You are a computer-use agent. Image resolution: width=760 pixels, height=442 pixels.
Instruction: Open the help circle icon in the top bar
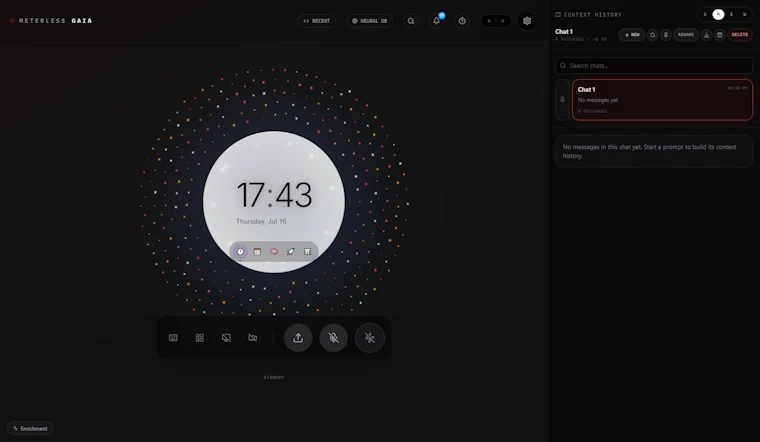tap(462, 21)
